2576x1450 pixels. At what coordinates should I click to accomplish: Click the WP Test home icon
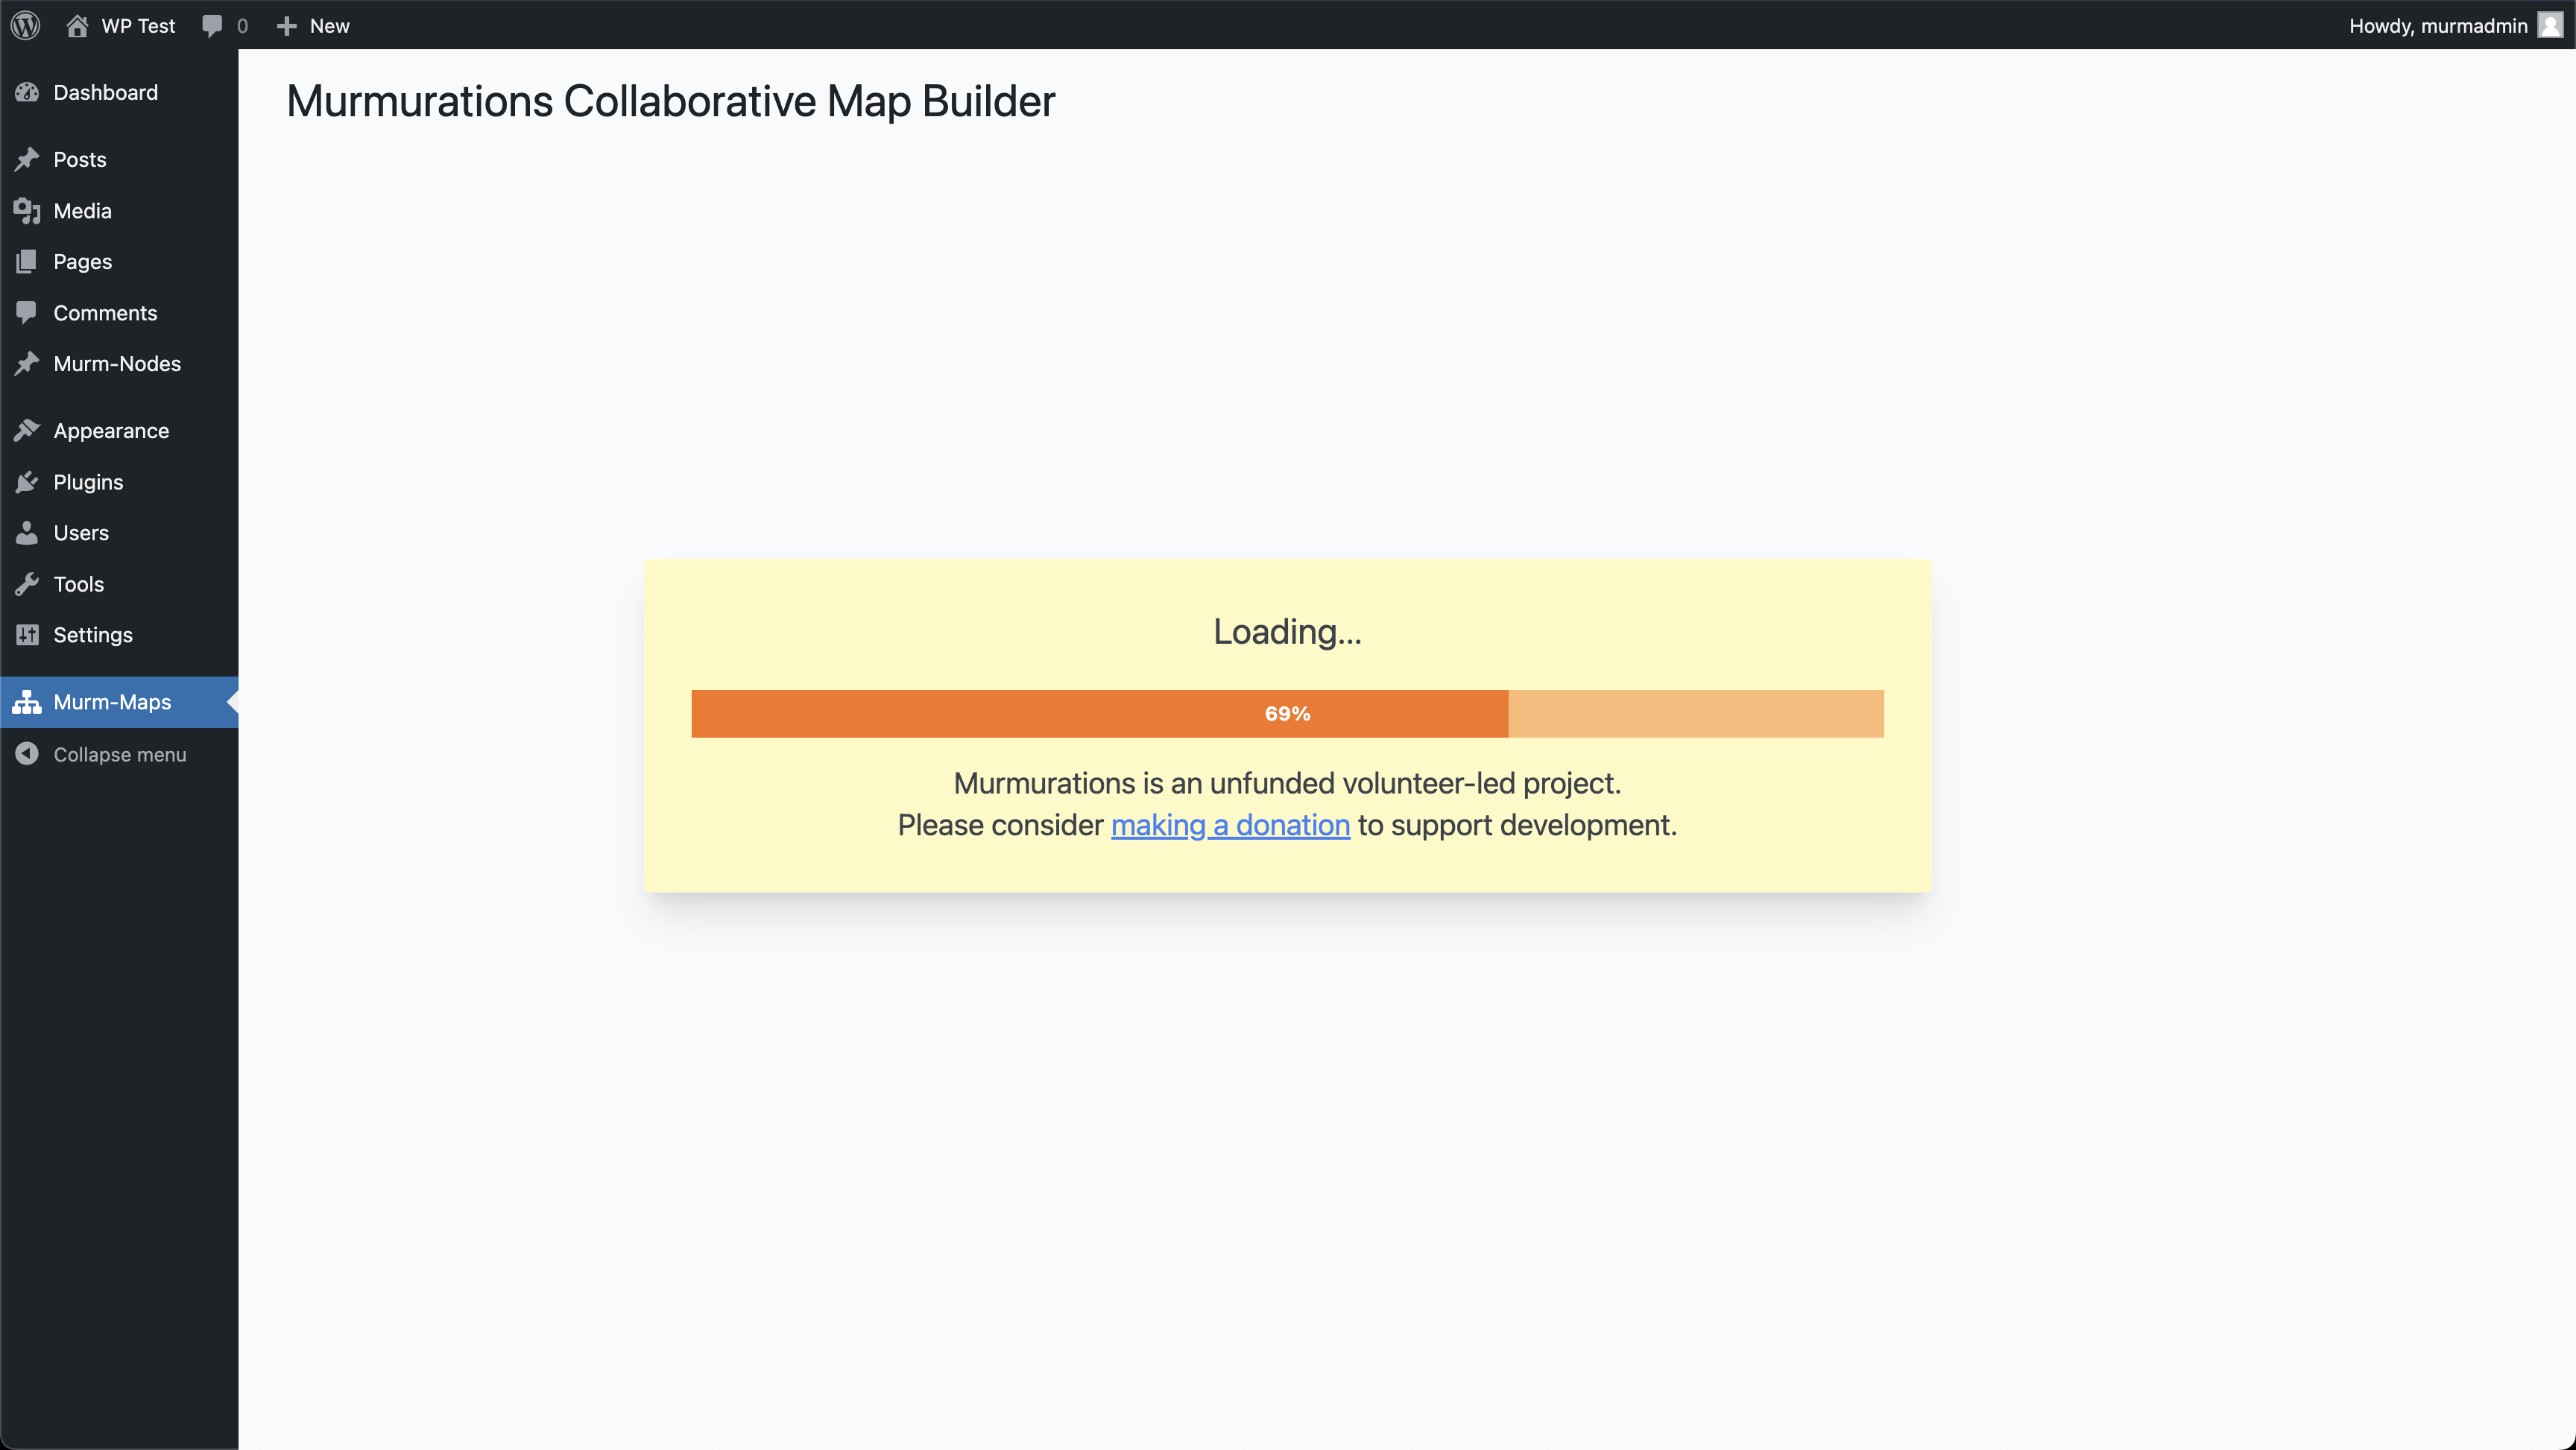tap(77, 25)
